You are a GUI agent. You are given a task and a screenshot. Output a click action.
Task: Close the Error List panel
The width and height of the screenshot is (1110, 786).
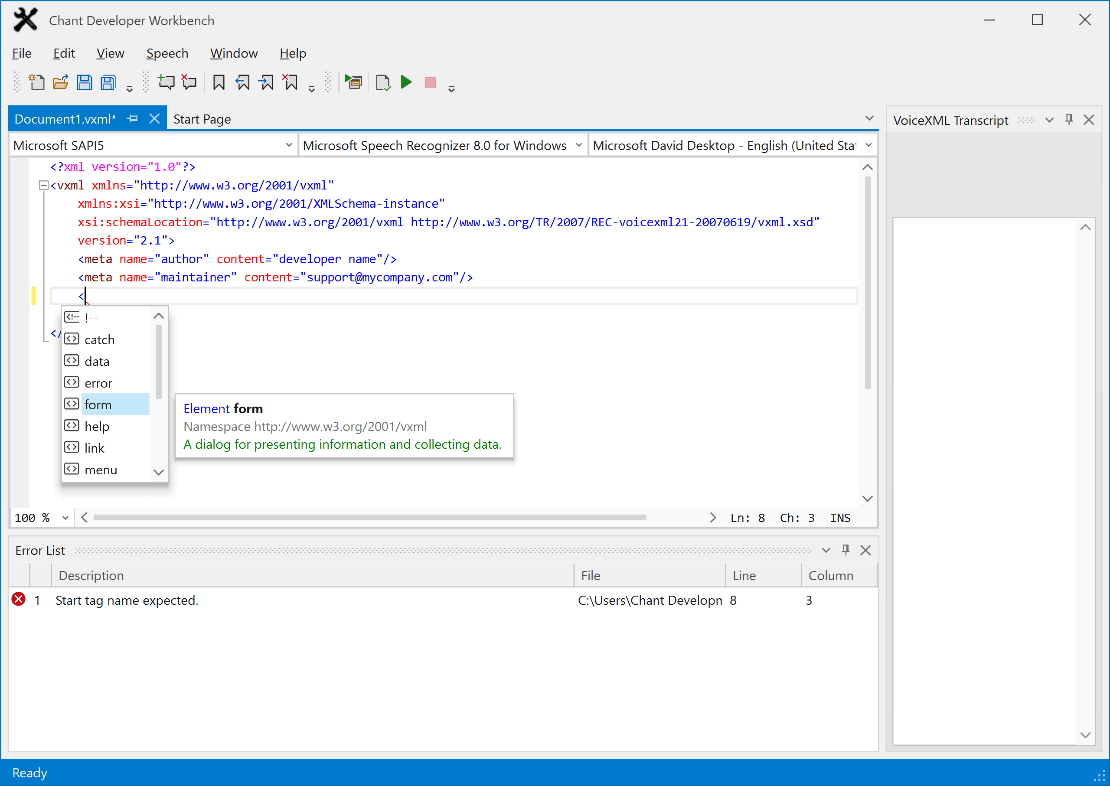tap(865, 550)
